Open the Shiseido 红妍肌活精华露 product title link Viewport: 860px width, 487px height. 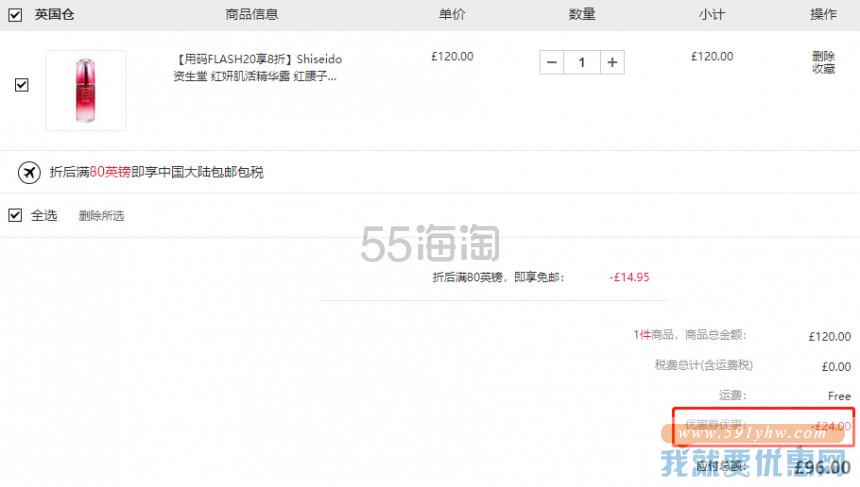pos(257,67)
